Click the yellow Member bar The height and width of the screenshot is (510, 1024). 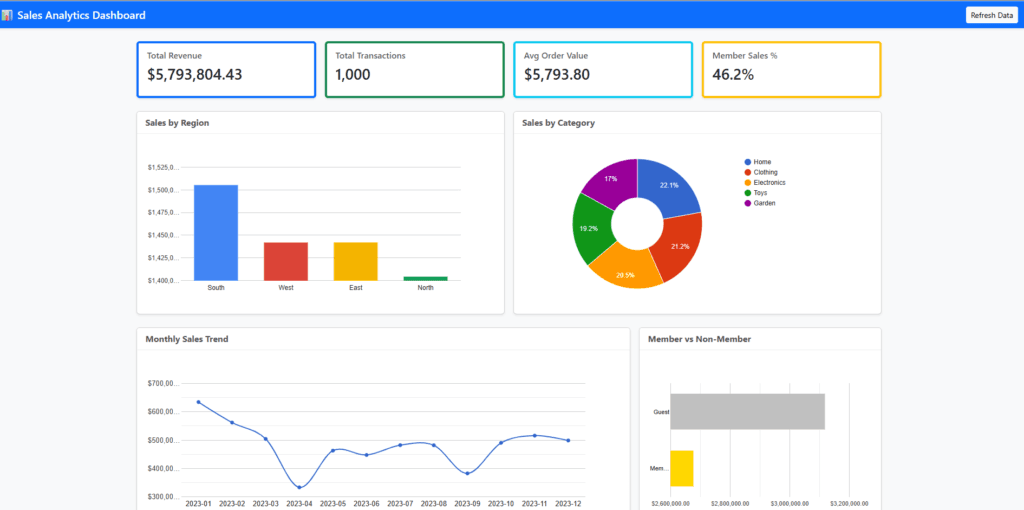click(681, 468)
